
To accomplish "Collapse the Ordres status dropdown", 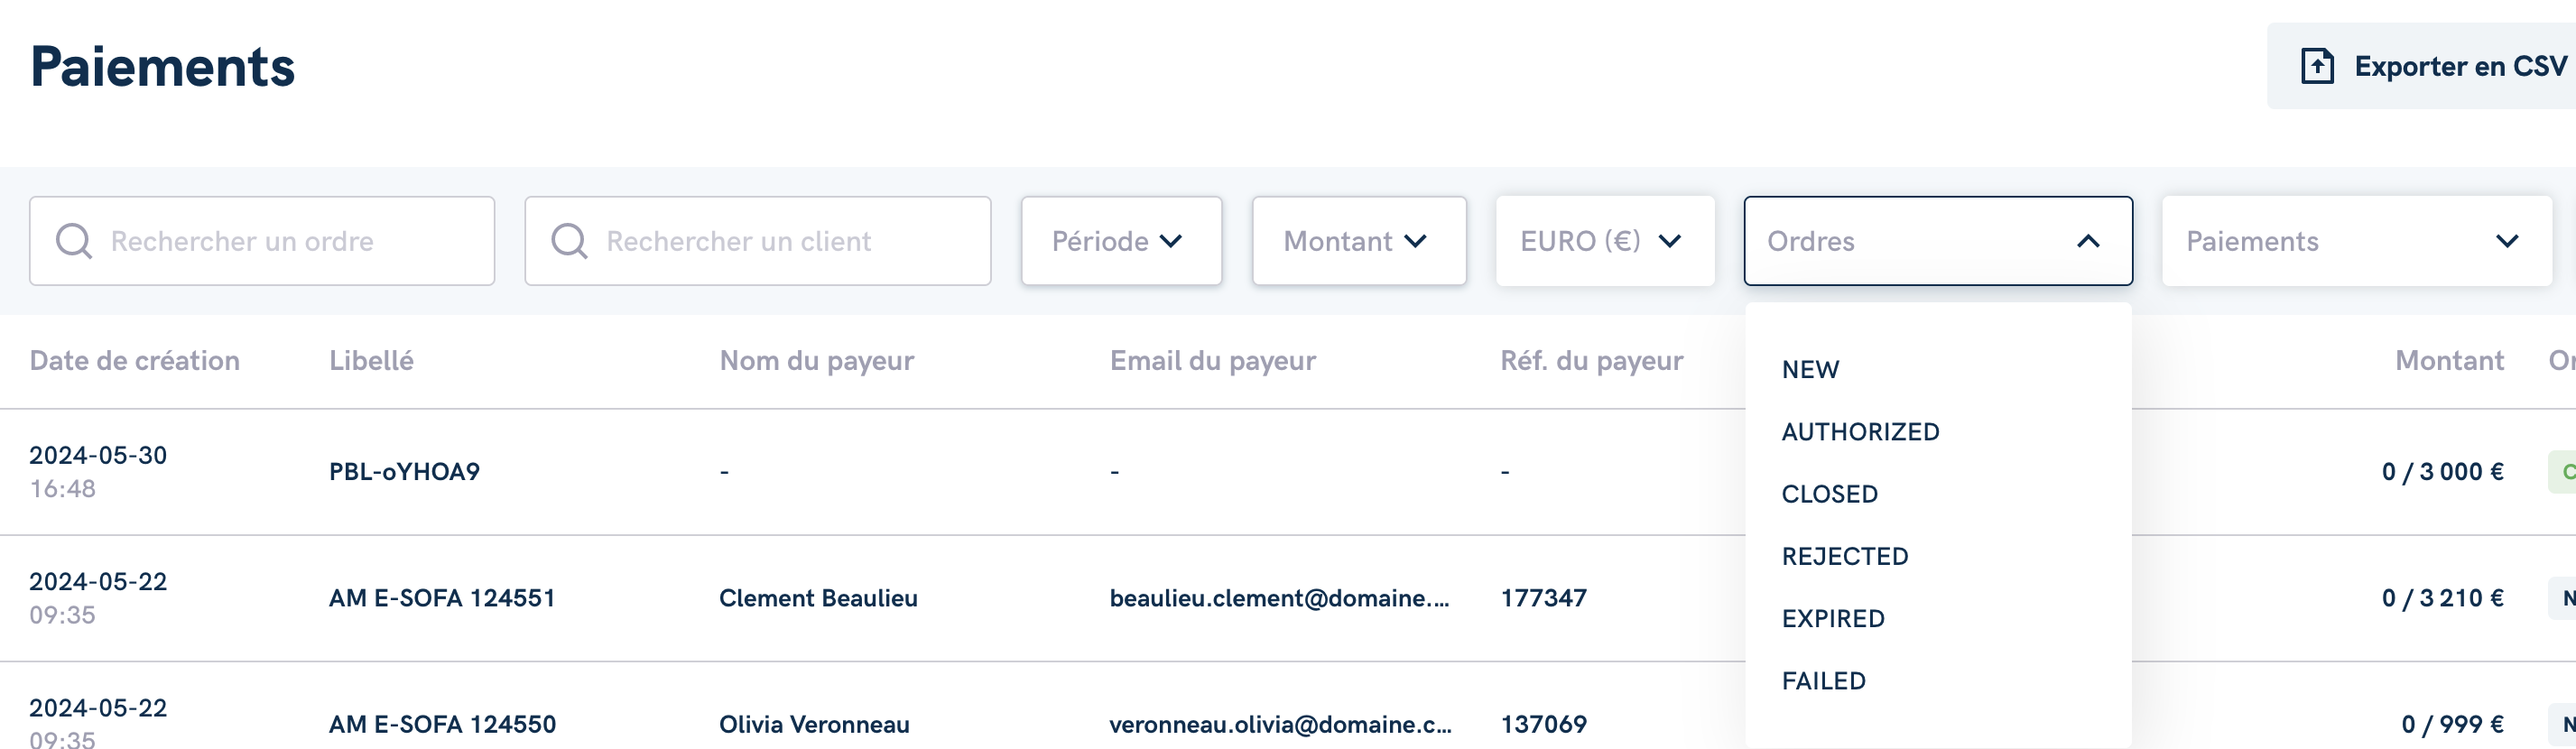I will pos(1938,241).
